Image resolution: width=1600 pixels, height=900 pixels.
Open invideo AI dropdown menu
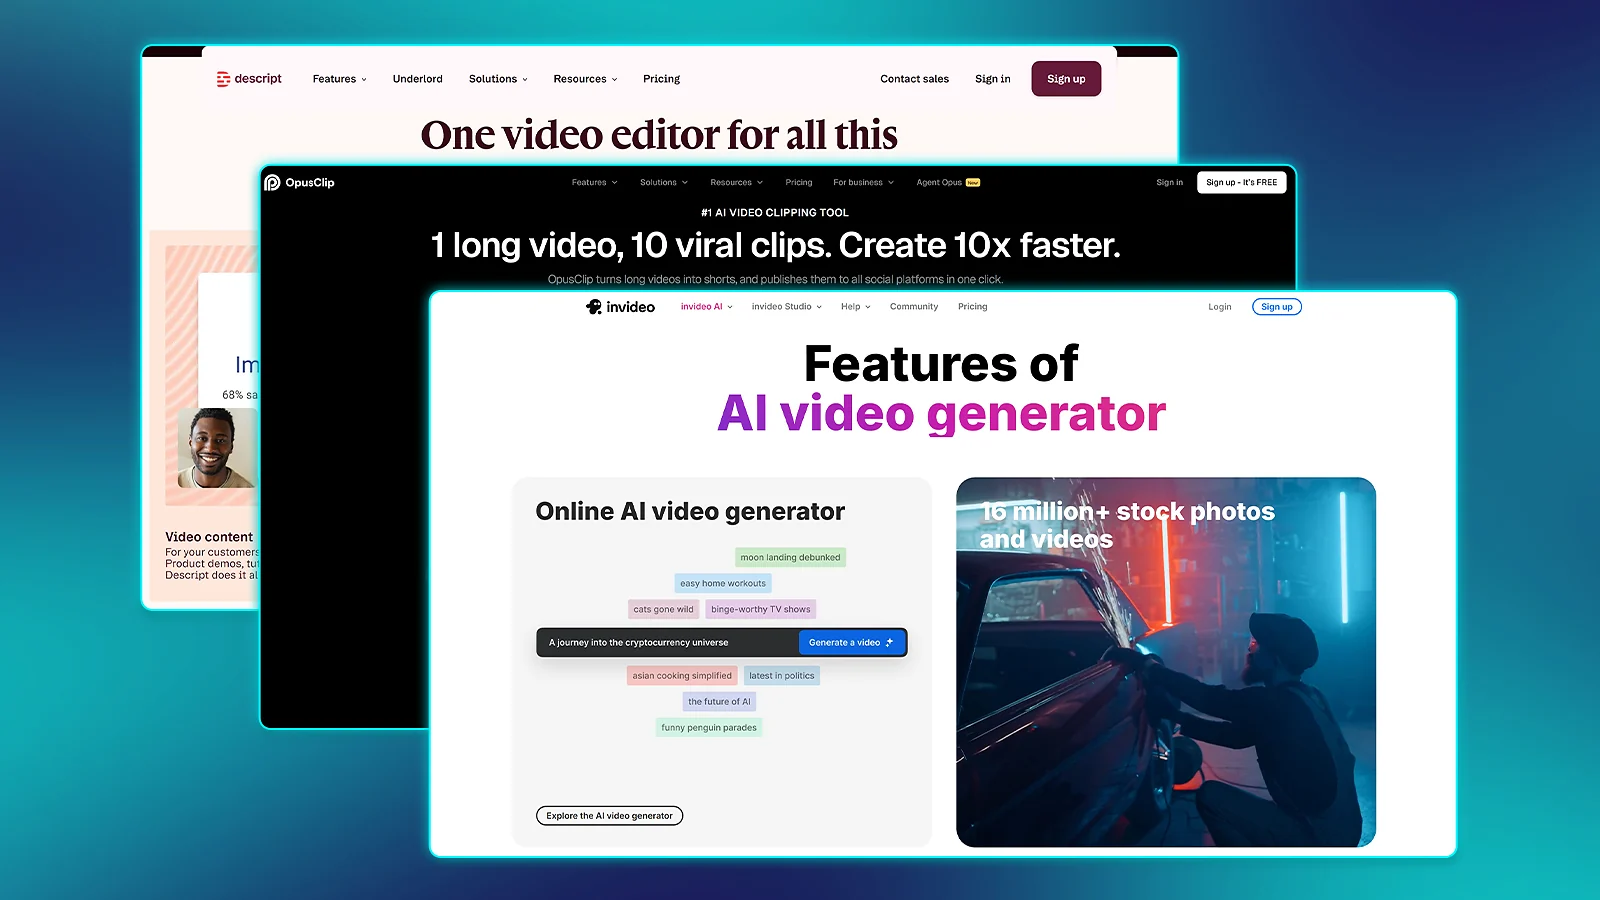click(x=707, y=307)
